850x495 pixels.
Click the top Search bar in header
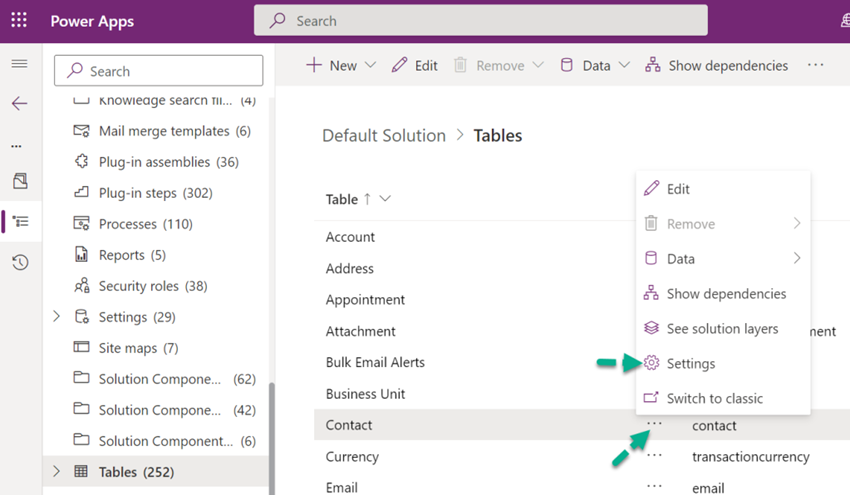[x=480, y=21]
